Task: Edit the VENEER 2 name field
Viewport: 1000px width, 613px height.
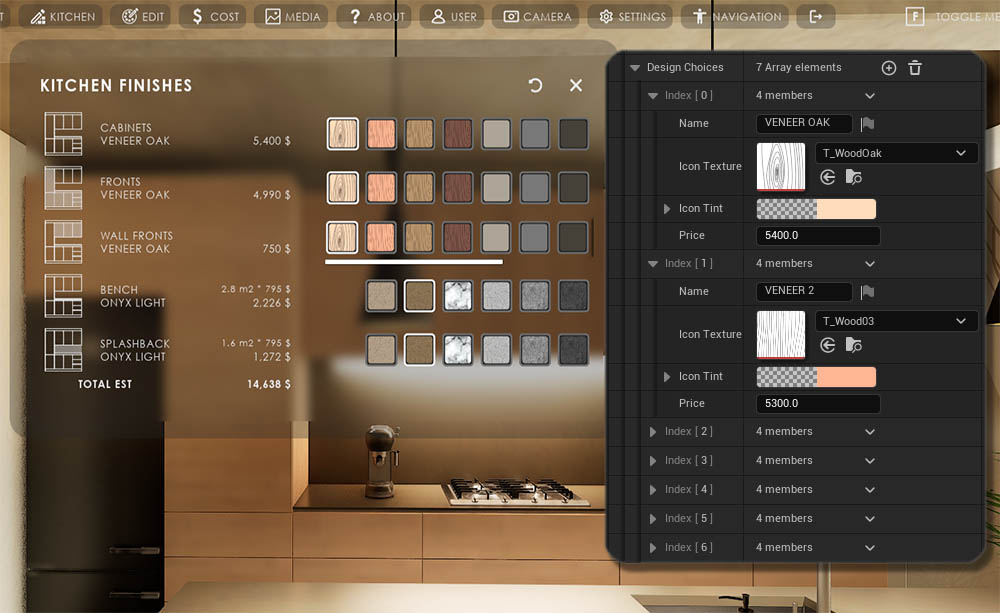Action: click(x=804, y=291)
